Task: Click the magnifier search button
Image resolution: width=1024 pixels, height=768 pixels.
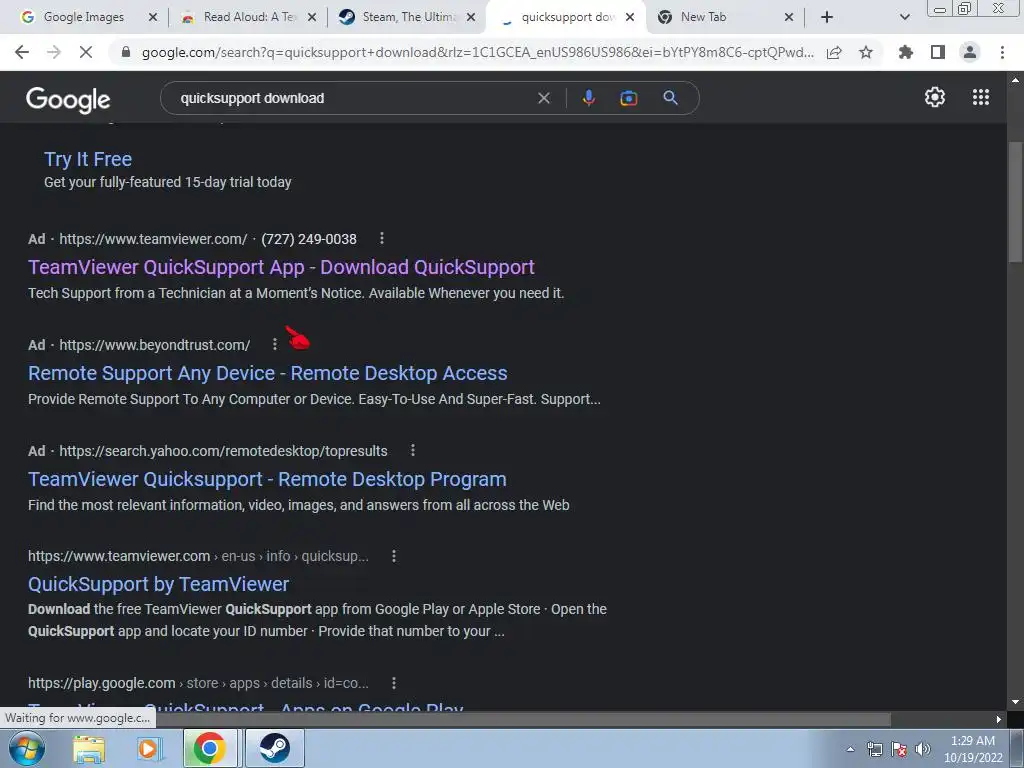Action: 671,98
